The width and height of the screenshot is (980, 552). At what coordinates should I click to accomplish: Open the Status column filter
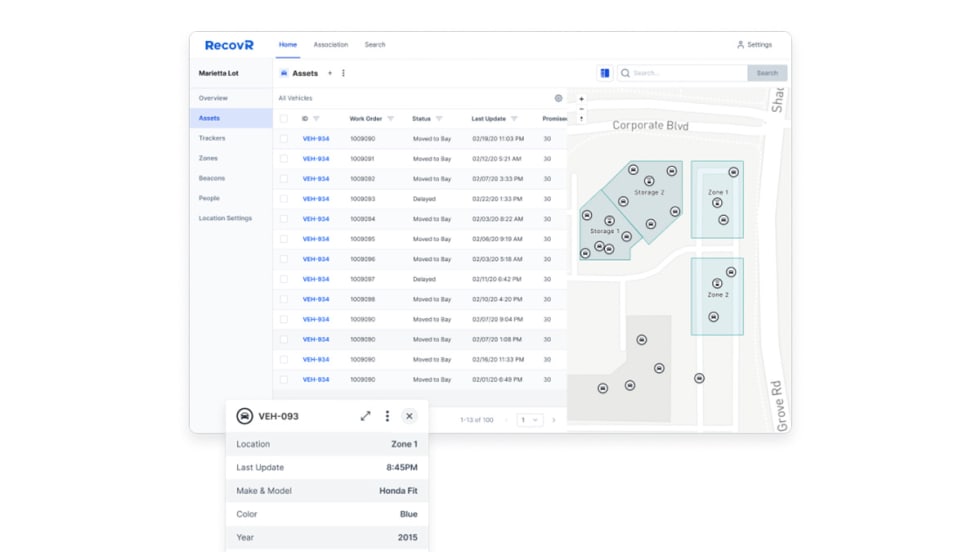439,119
